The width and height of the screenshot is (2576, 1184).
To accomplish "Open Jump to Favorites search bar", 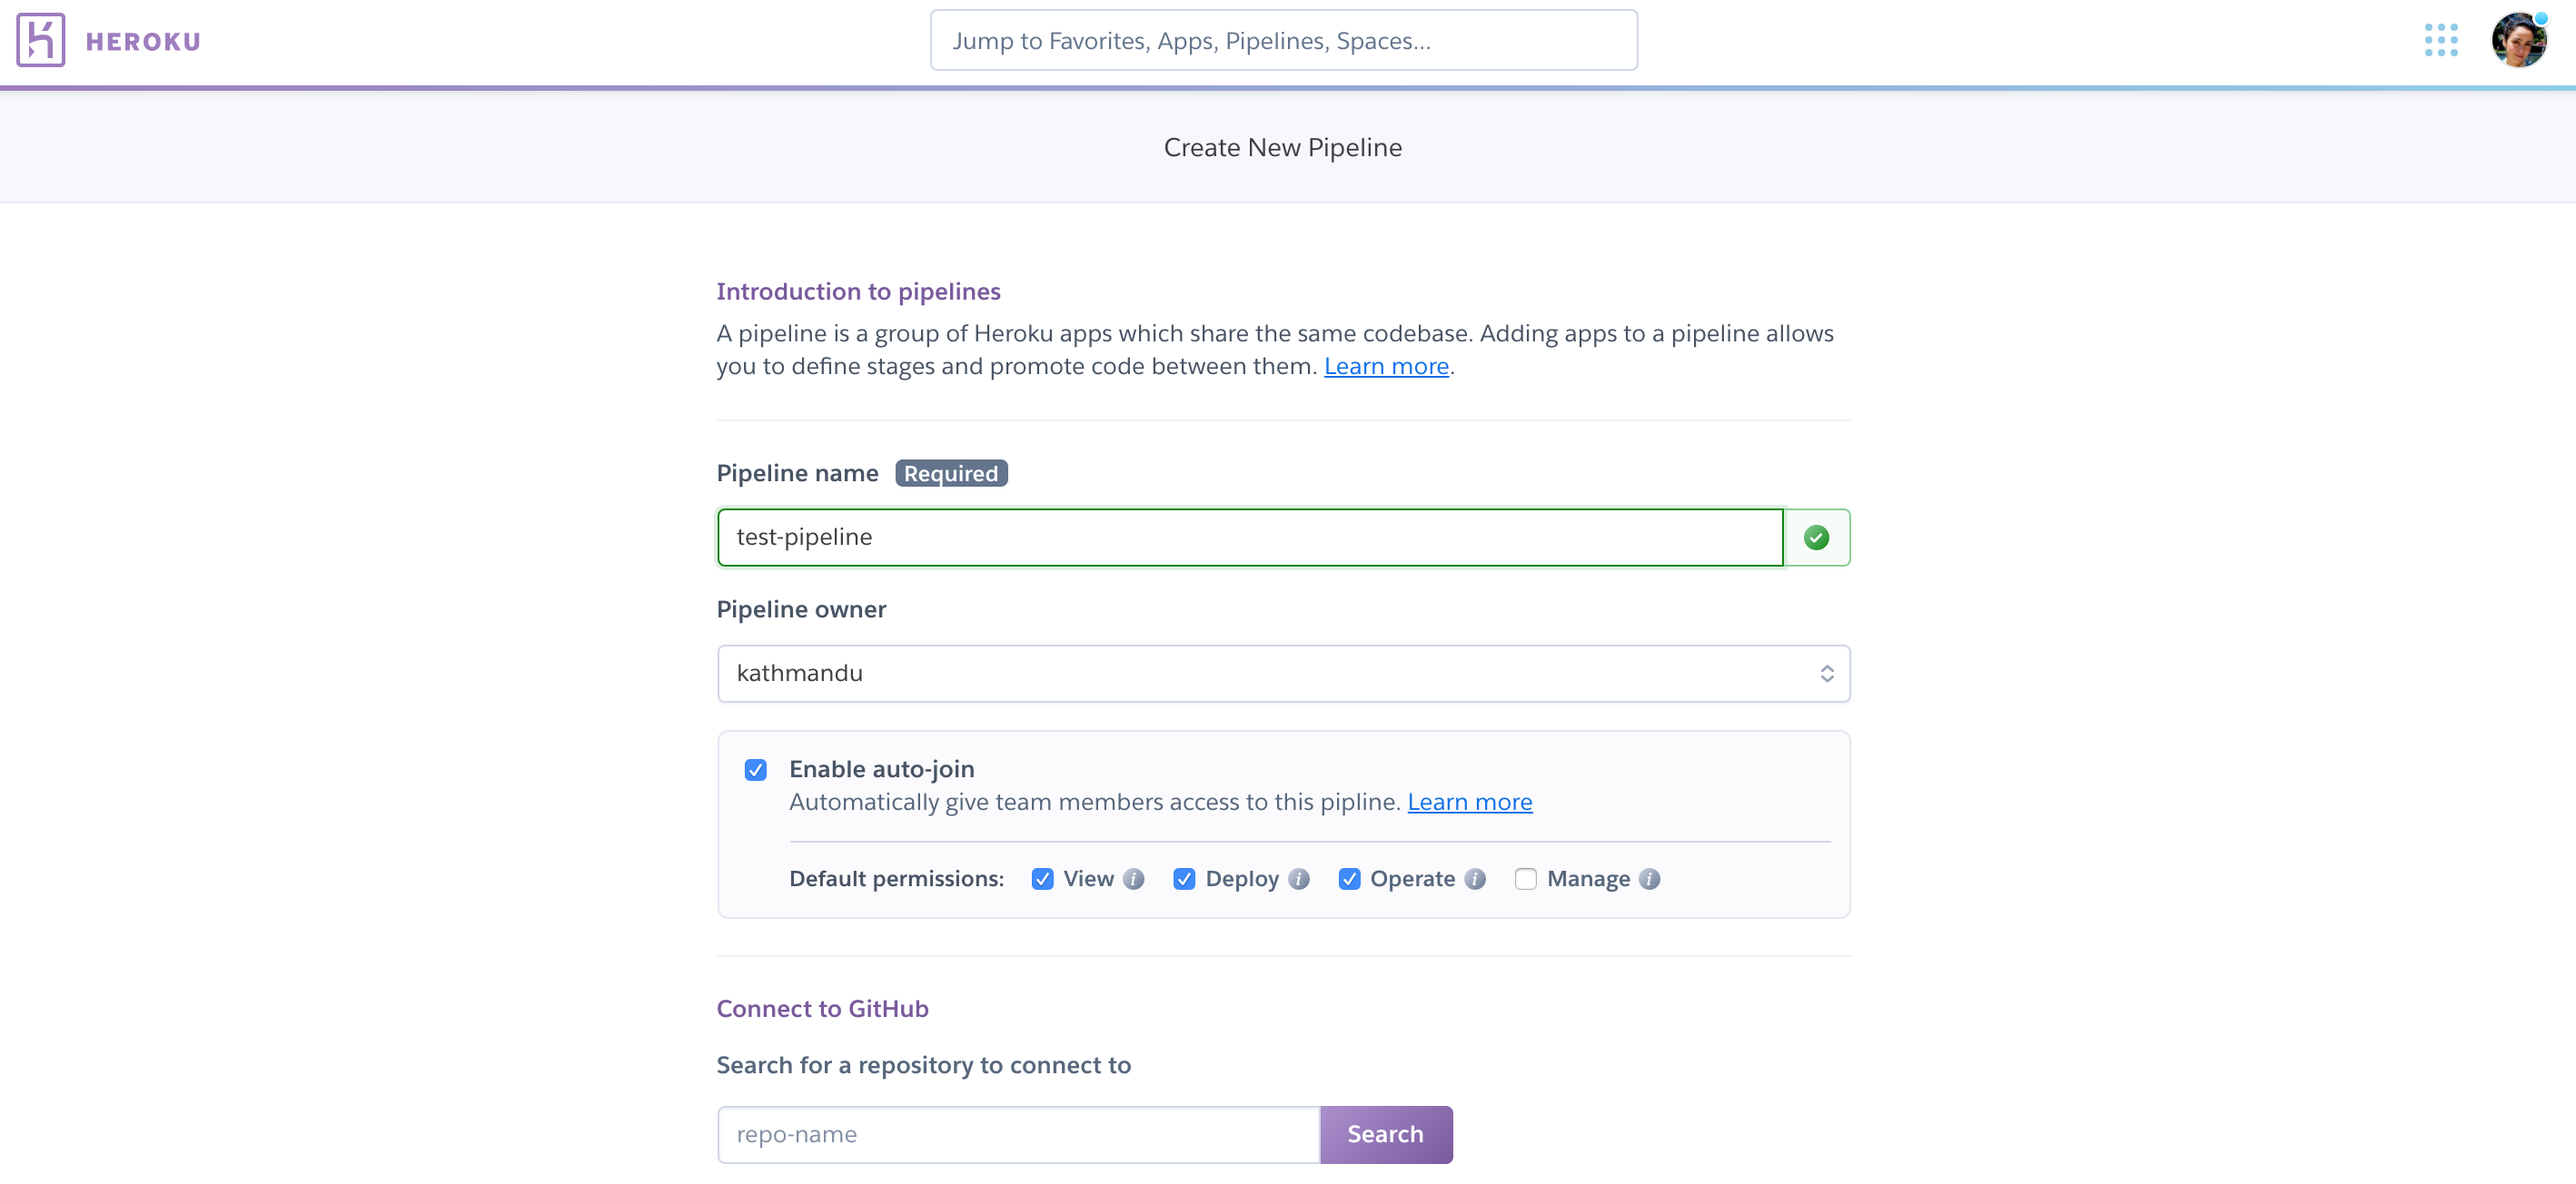I will 1283,39.
